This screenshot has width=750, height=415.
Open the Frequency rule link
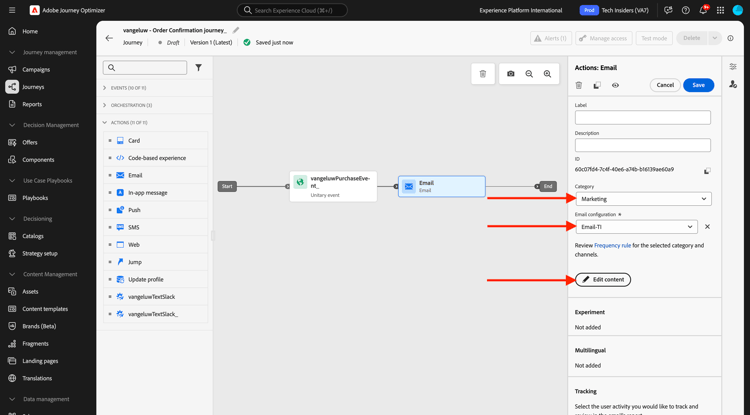point(612,245)
